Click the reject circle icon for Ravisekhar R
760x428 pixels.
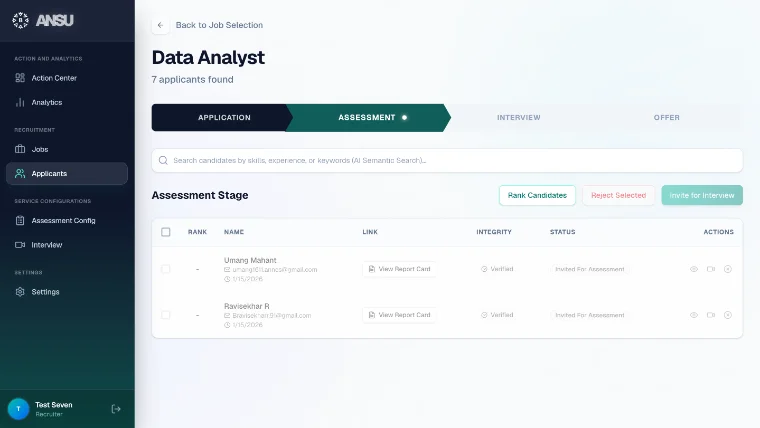click(x=728, y=315)
